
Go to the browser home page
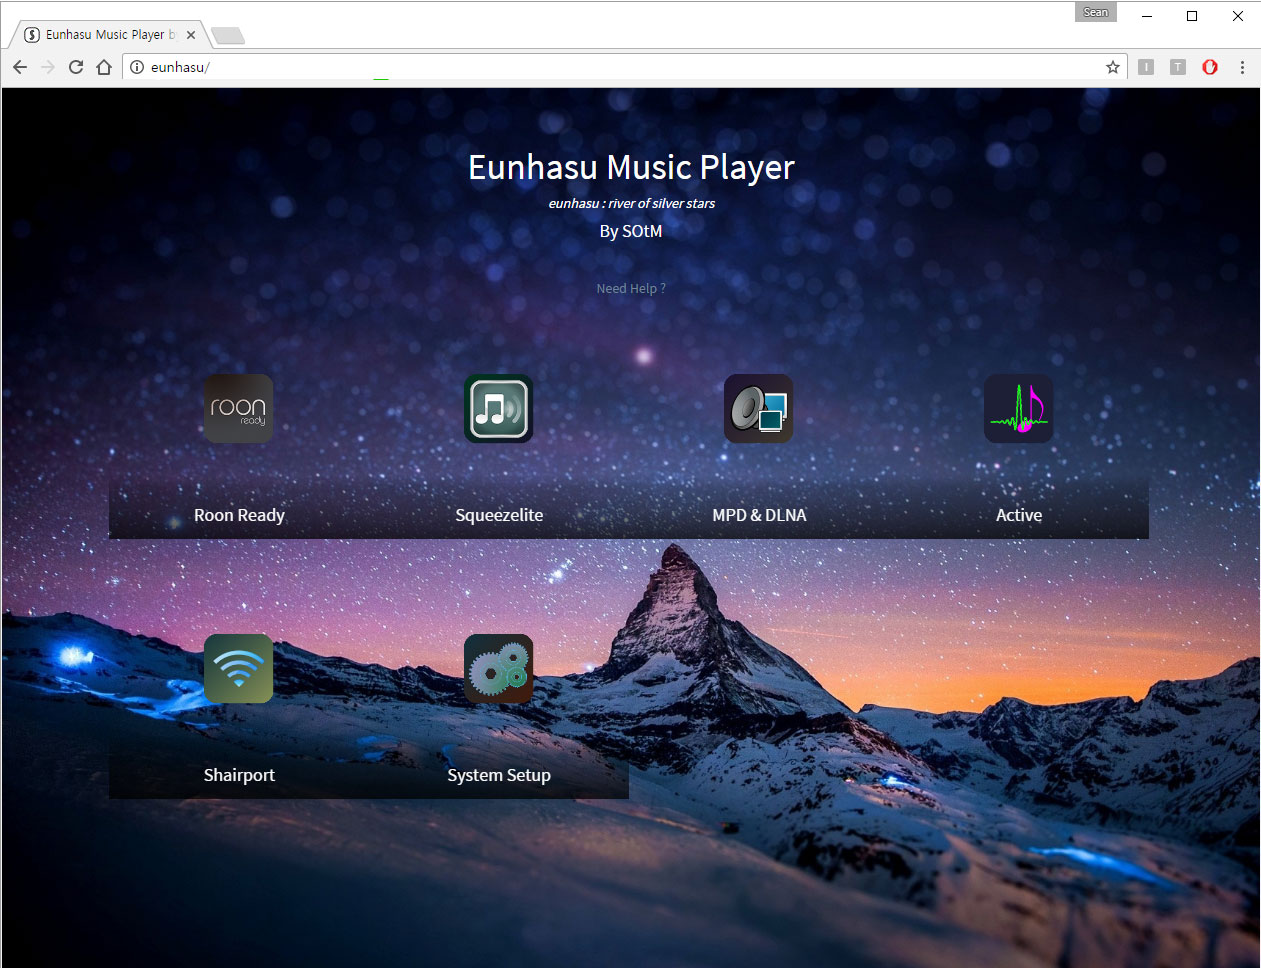(x=104, y=67)
